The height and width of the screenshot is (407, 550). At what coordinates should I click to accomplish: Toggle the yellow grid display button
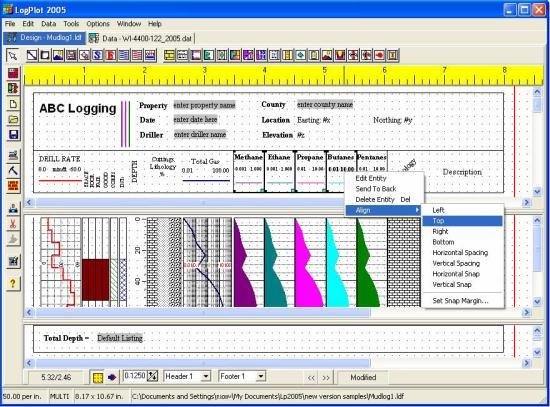coord(98,378)
